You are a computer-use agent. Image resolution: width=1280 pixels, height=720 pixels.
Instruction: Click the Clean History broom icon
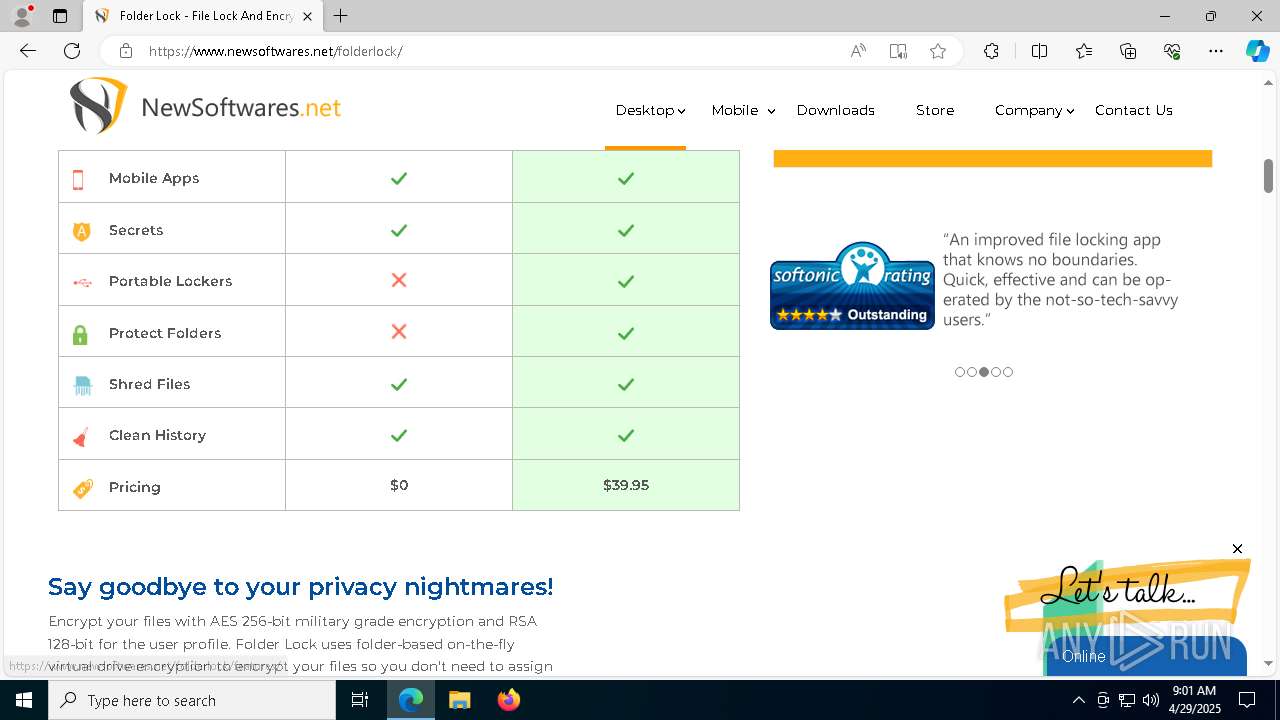pyautogui.click(x=81, y=436)
